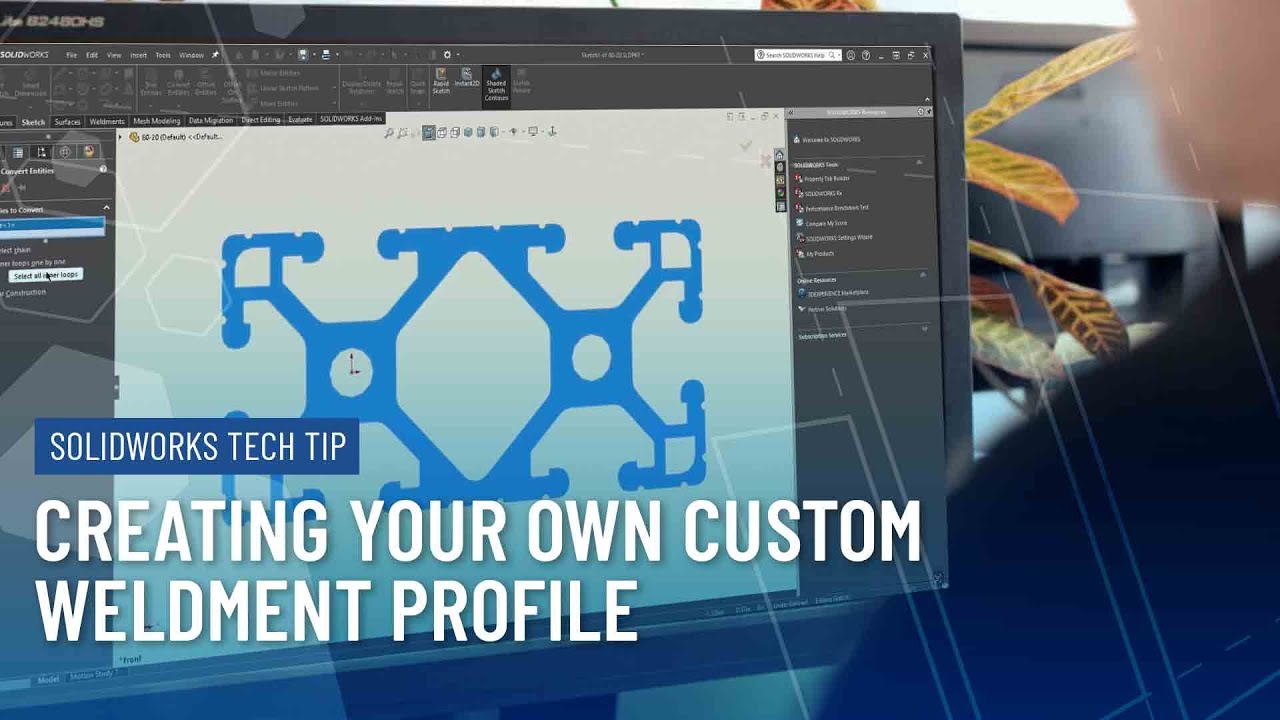Collapse the SOLIDWORKS Tools section
Screen dimensions: 1280x720
tap(919, 162)
